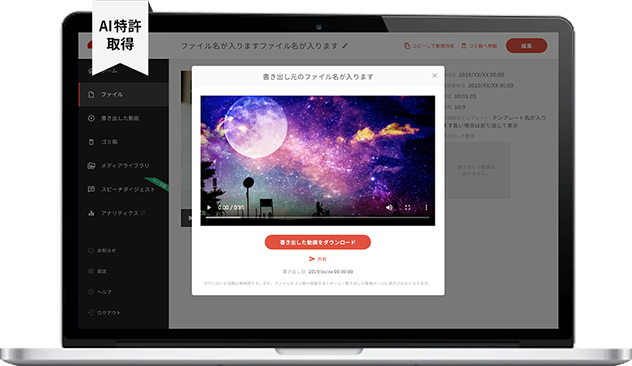The width and height of the screenshot is (632, 366).
Task: Seek along the video progress bar
Action: click(x=318, y=217)
